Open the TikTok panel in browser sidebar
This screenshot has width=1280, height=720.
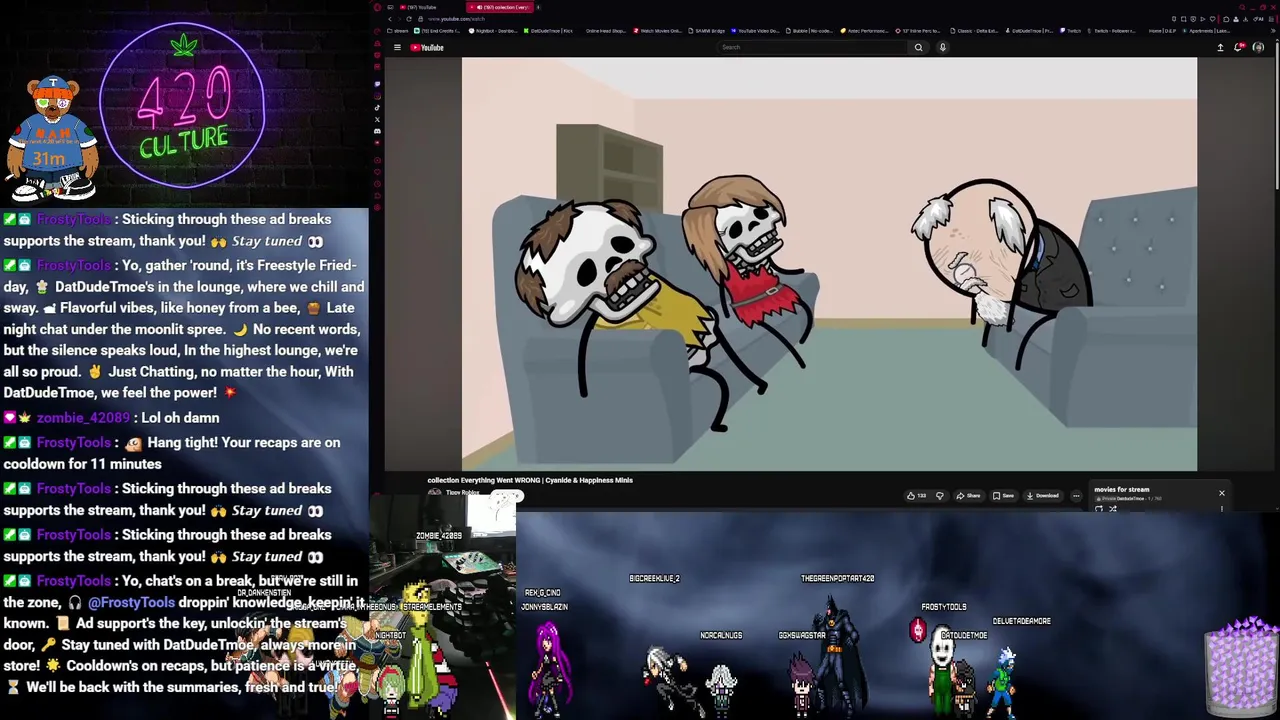(377, 108)
